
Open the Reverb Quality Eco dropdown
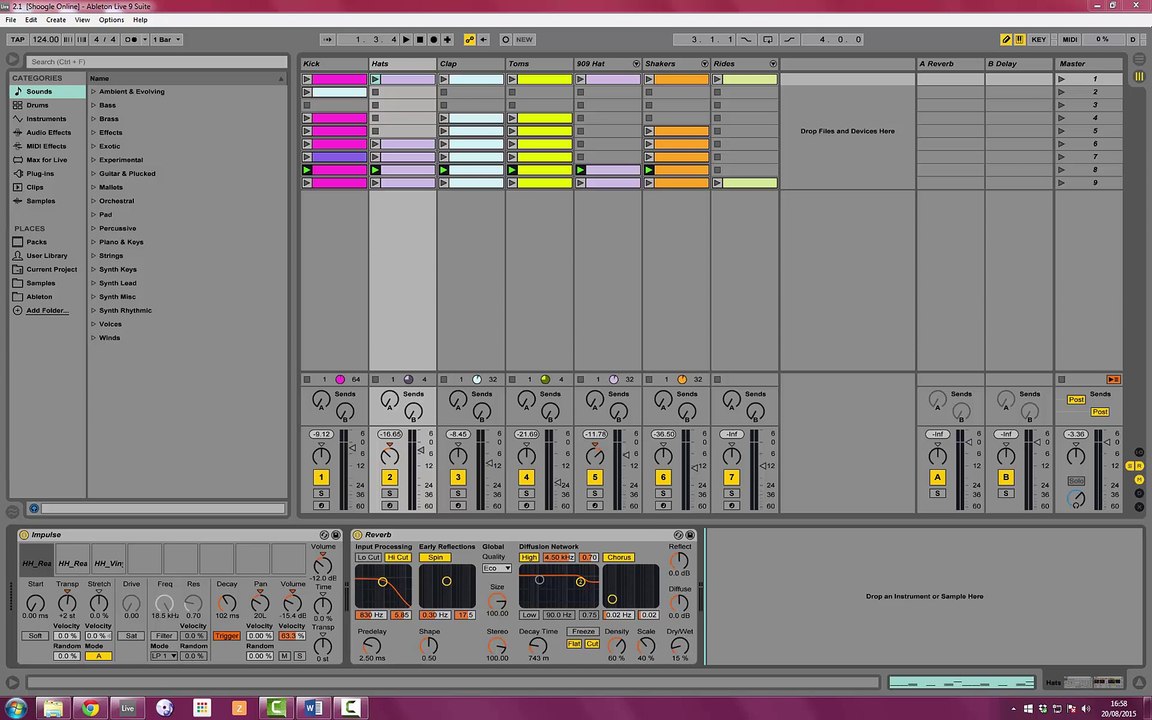[497, 569]
